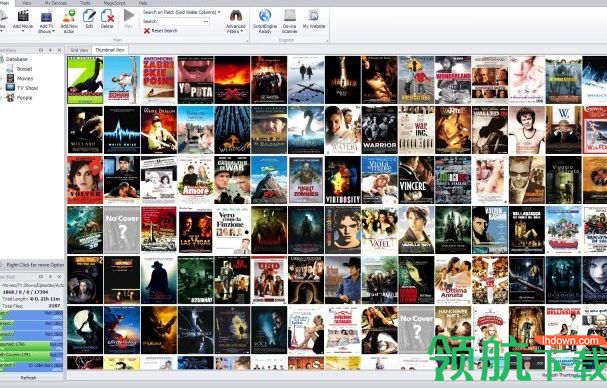
Task: Select the Las Vegas movie poster
Action: point(195,230)
